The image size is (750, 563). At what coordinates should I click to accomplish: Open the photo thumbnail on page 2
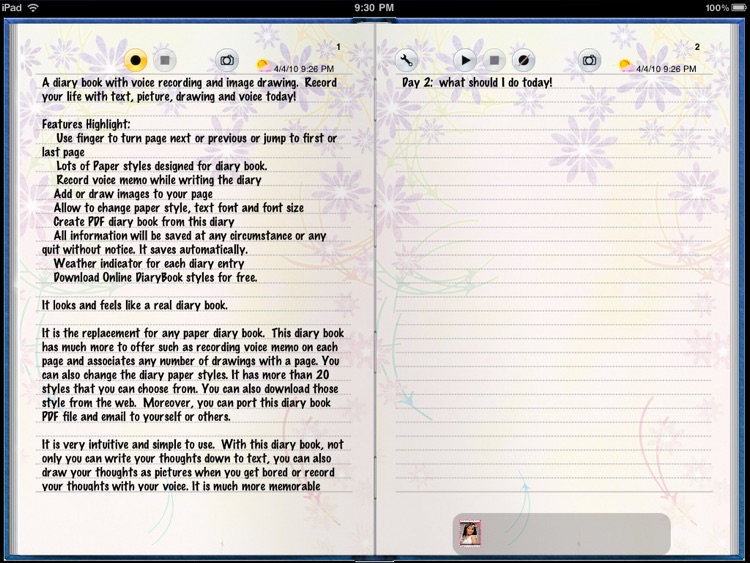click(x=470, y=533)
